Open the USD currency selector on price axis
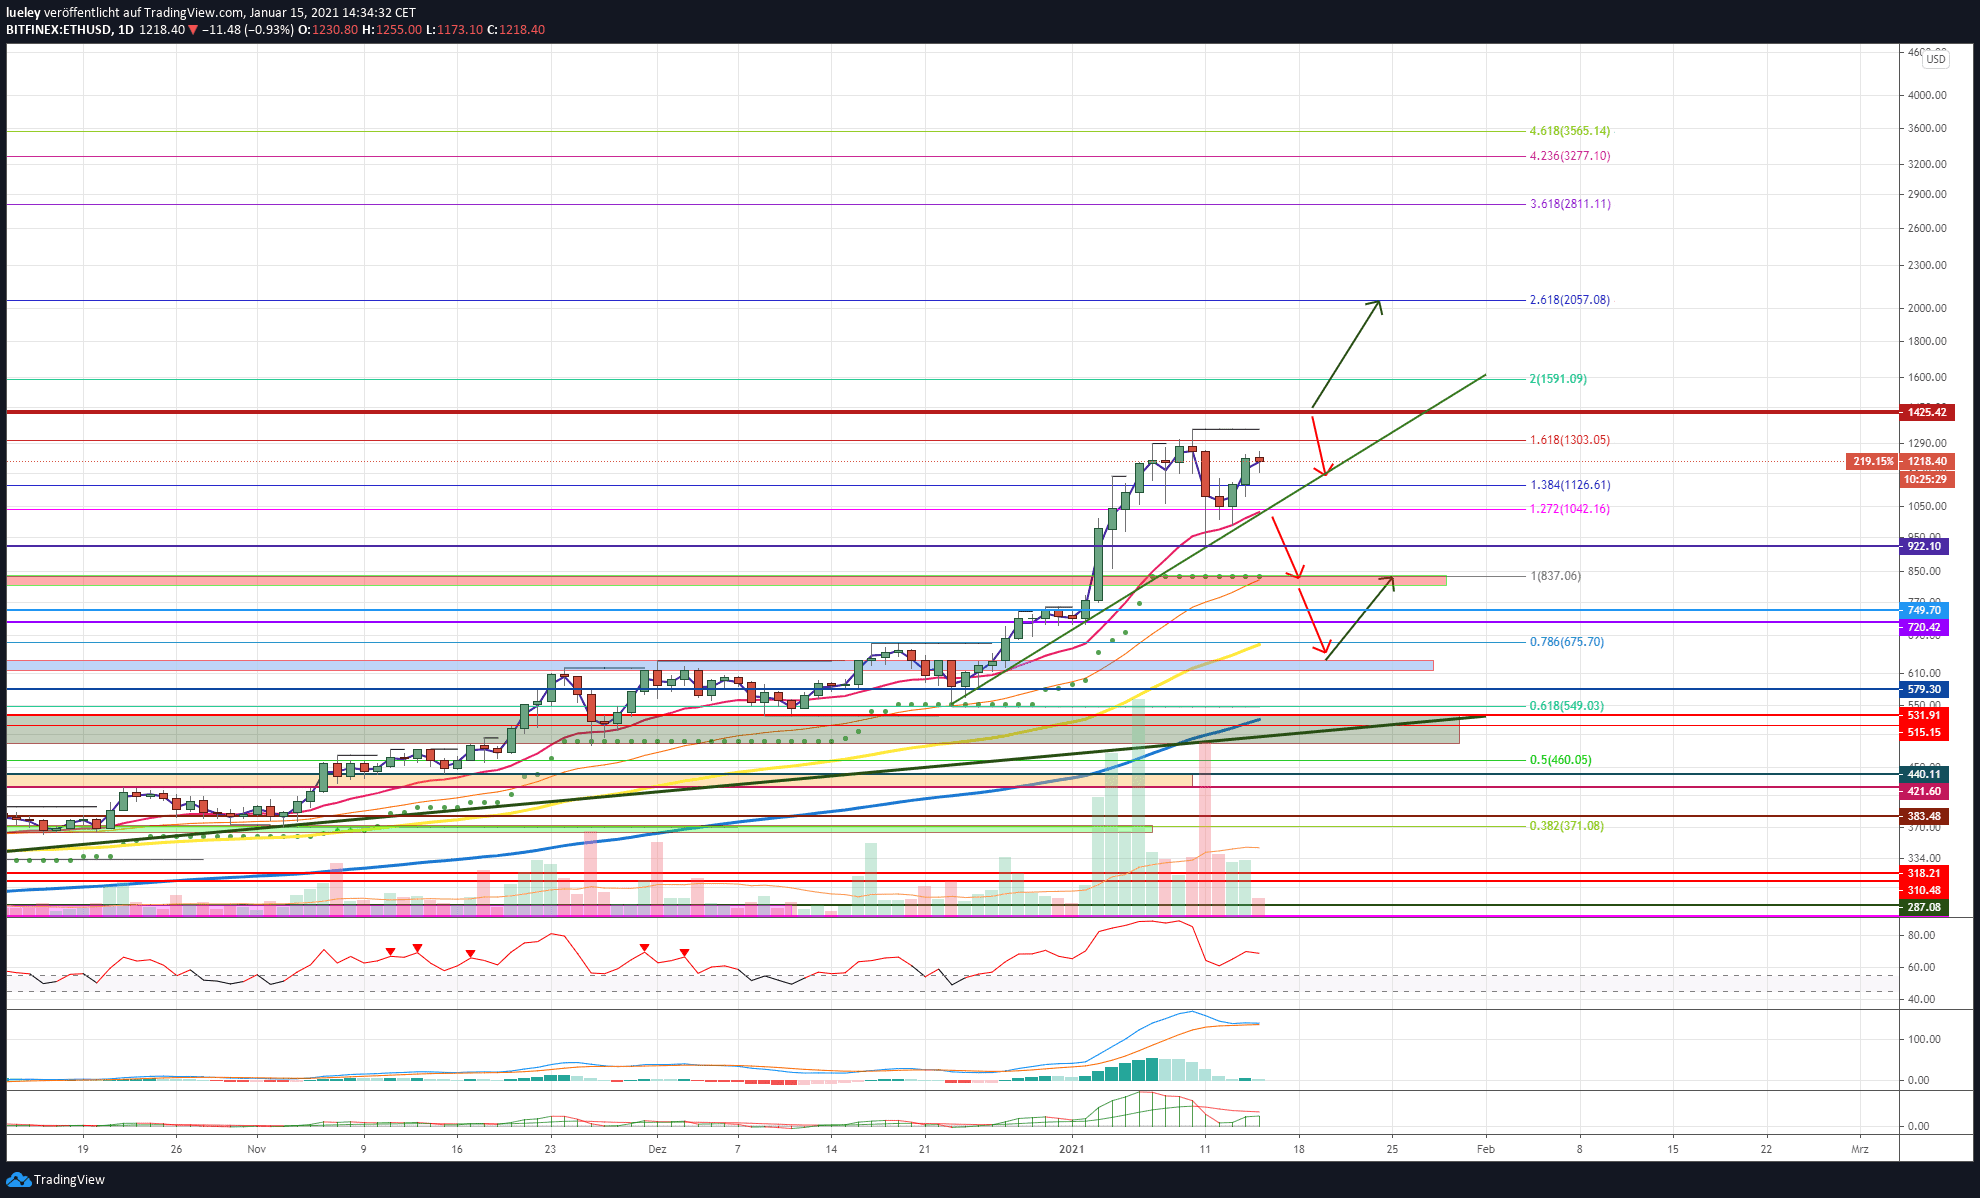 tap(1936, 59)
